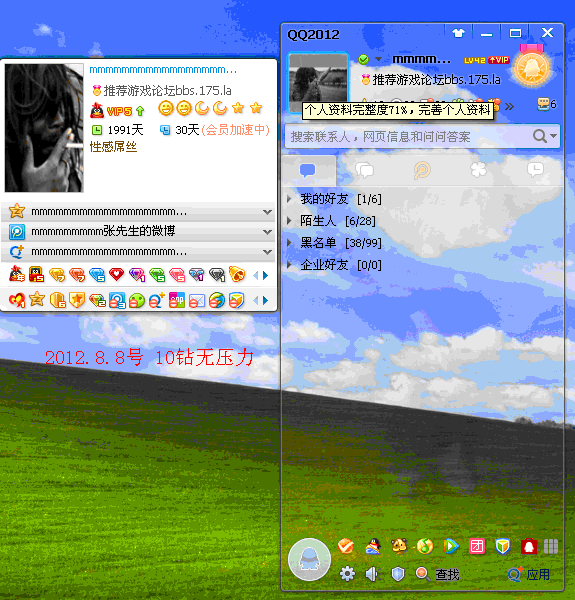This screenshot has height=600, width=575.
Task: Show next diamond icons via upper right arrow
Action: (266, 275)
